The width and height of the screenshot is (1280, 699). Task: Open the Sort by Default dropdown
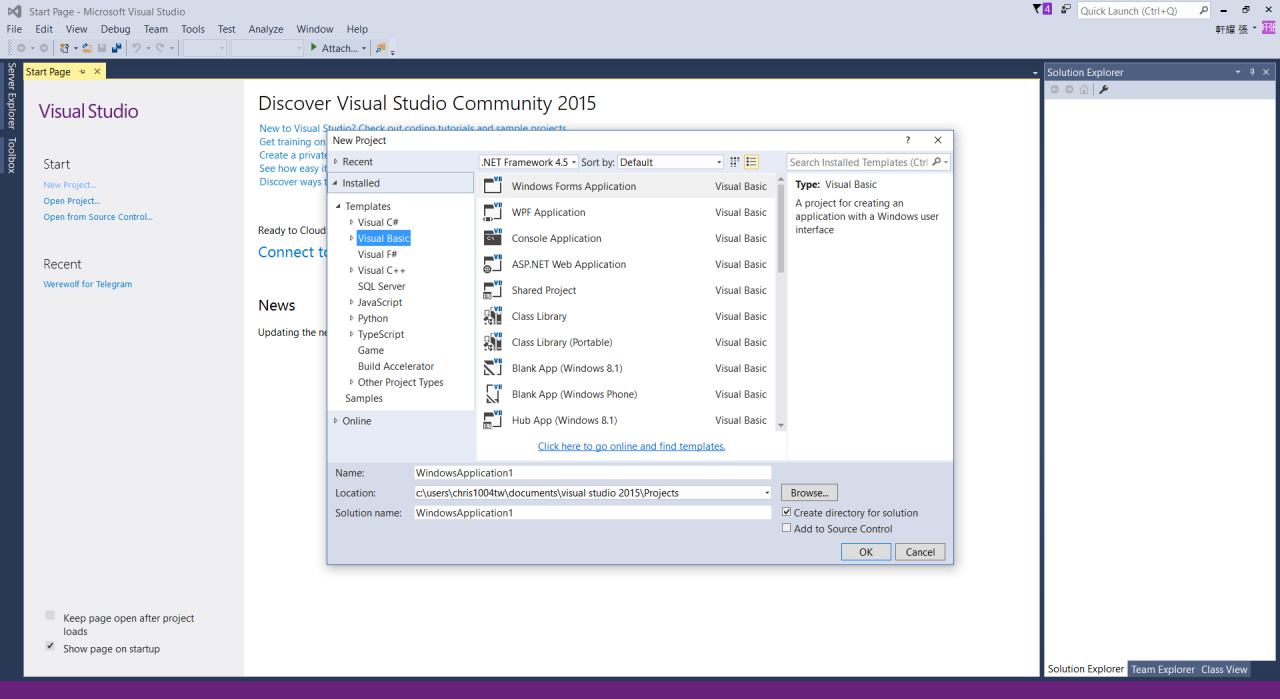(x=670, y=162)
